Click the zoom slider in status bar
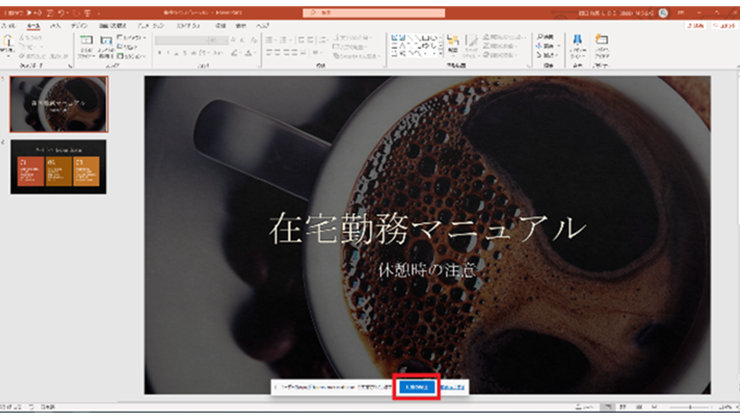Screen dimensions: 740x417 690,407
